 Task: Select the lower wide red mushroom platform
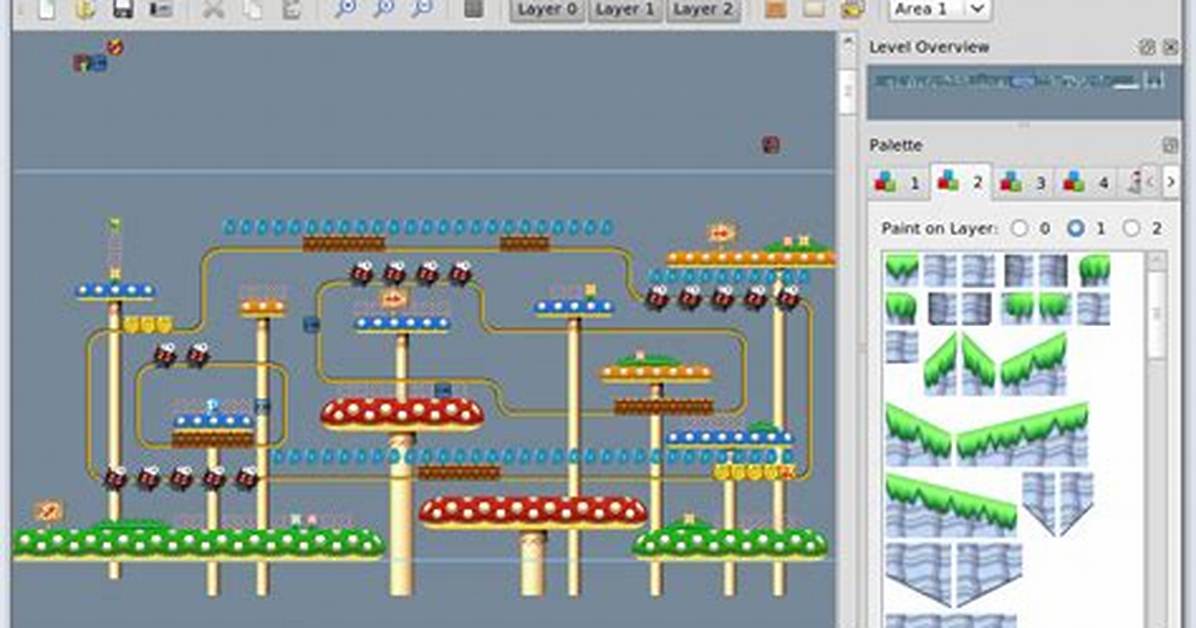(532, 512)
